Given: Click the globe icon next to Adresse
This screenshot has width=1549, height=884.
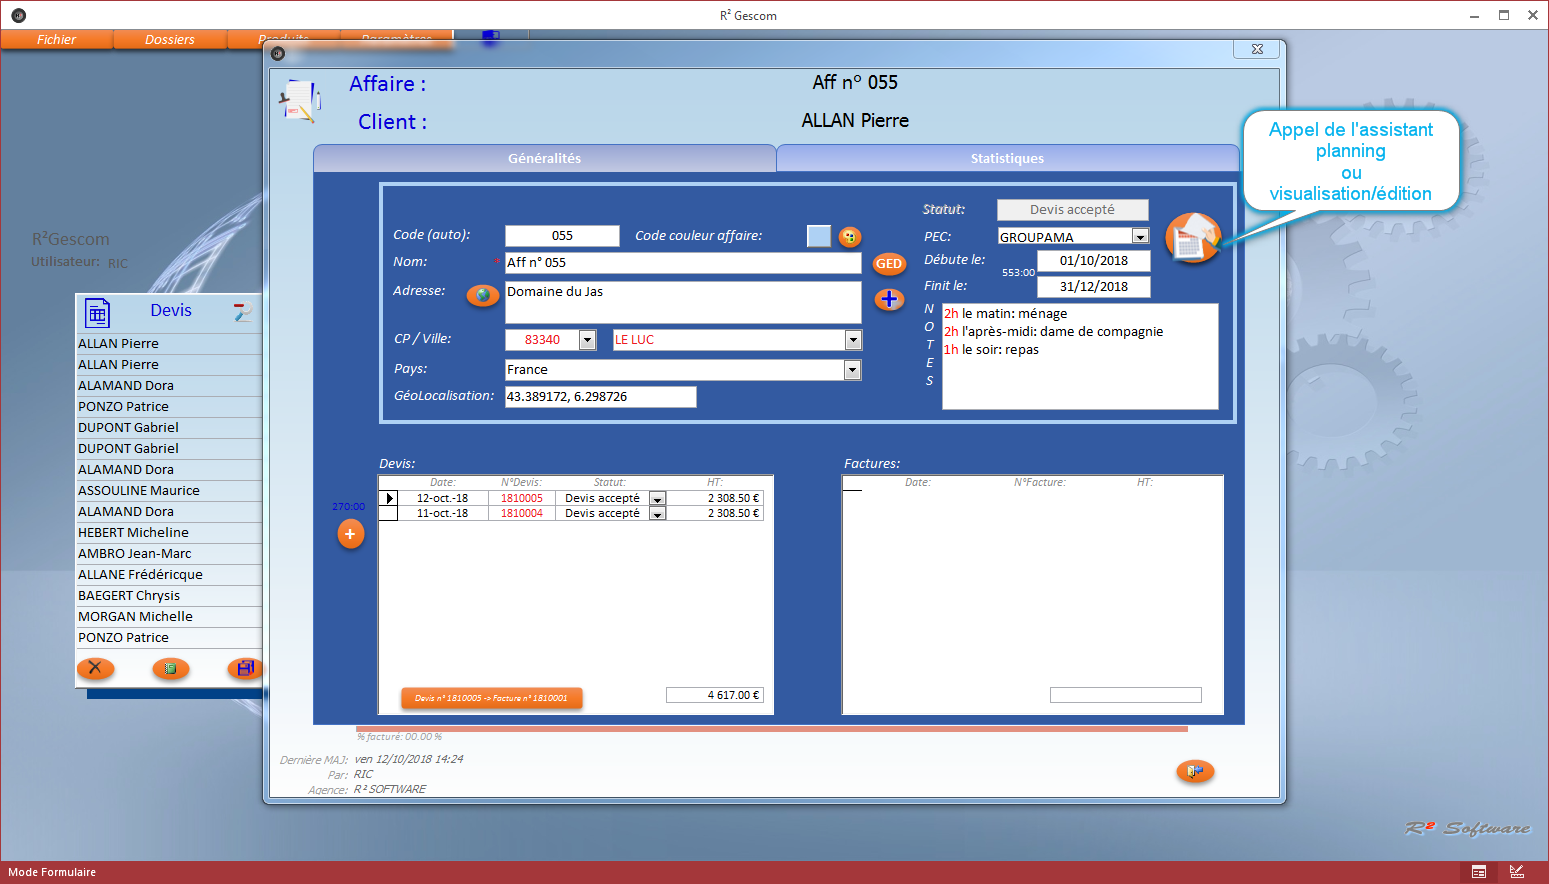Looking at the screenshot, I should pos(482,295).
